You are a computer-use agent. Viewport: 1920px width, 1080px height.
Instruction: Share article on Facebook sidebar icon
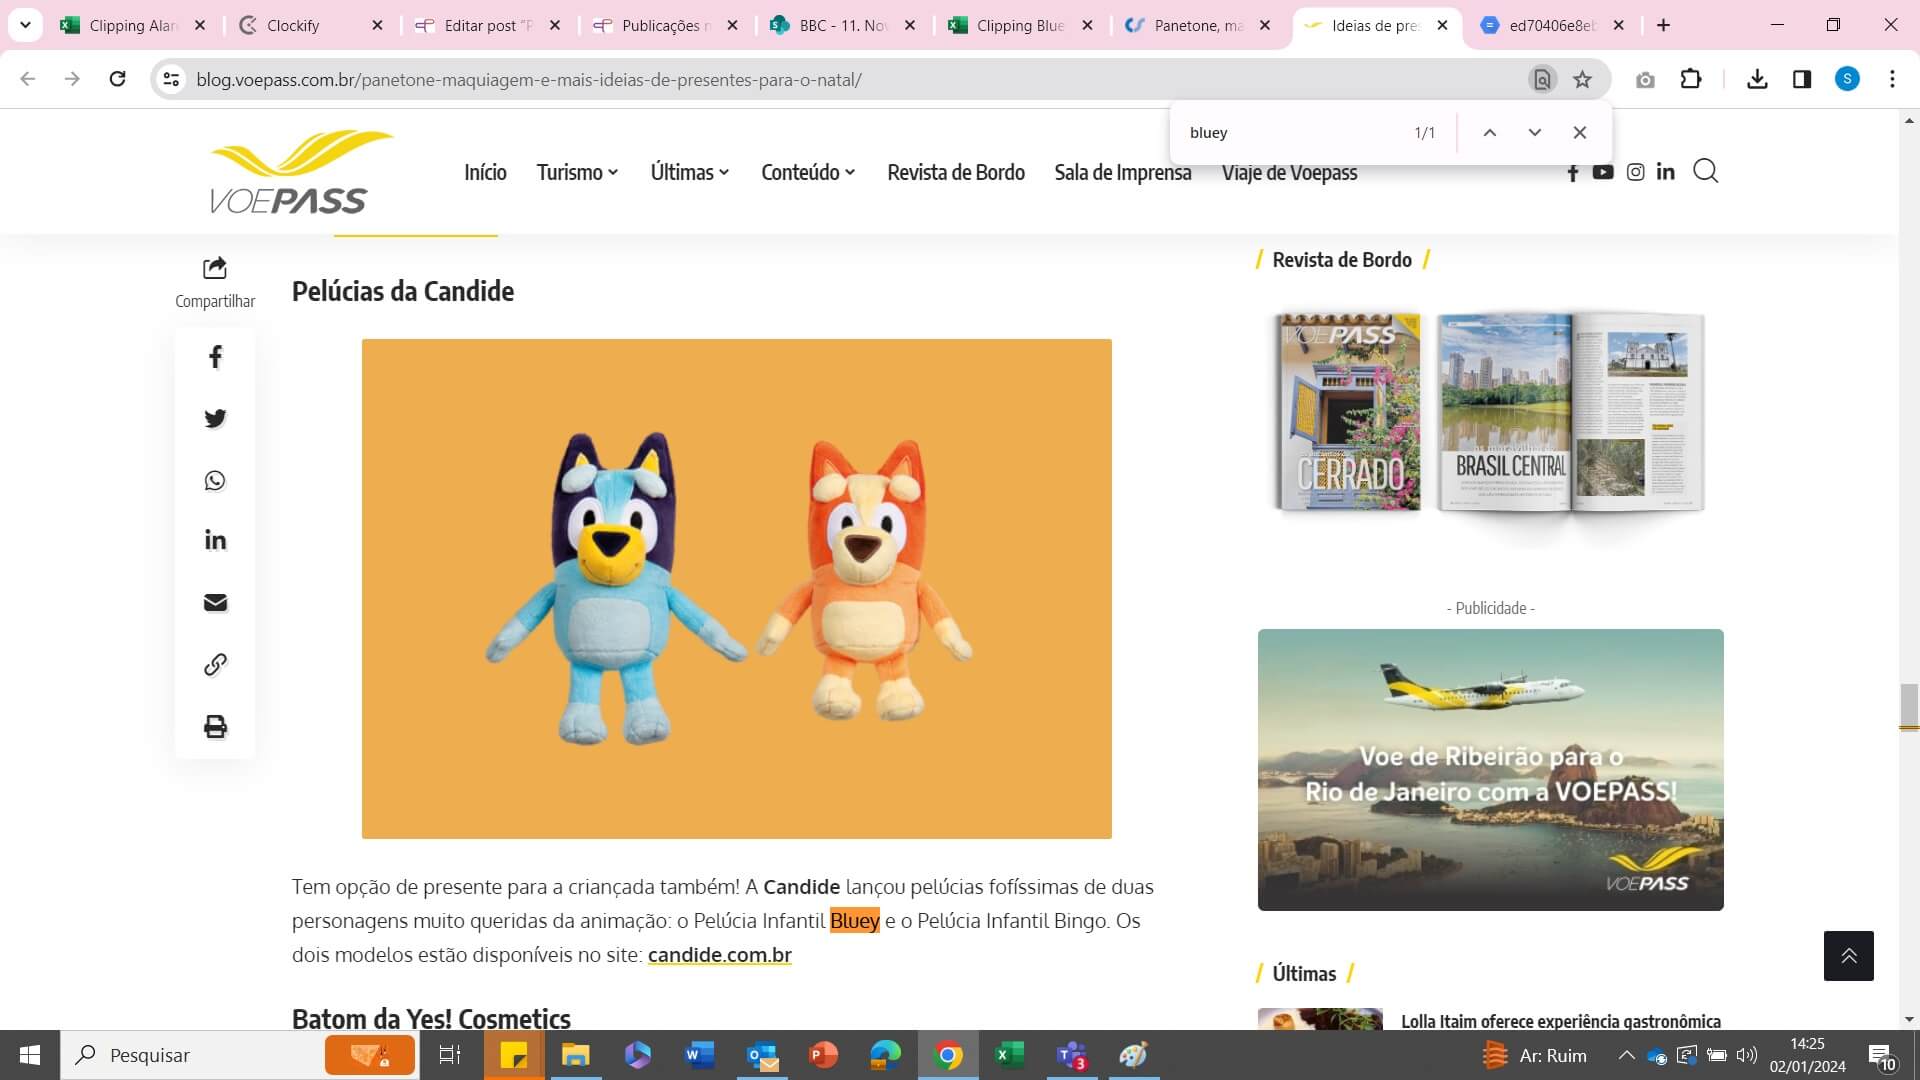(x=215, y=357)
